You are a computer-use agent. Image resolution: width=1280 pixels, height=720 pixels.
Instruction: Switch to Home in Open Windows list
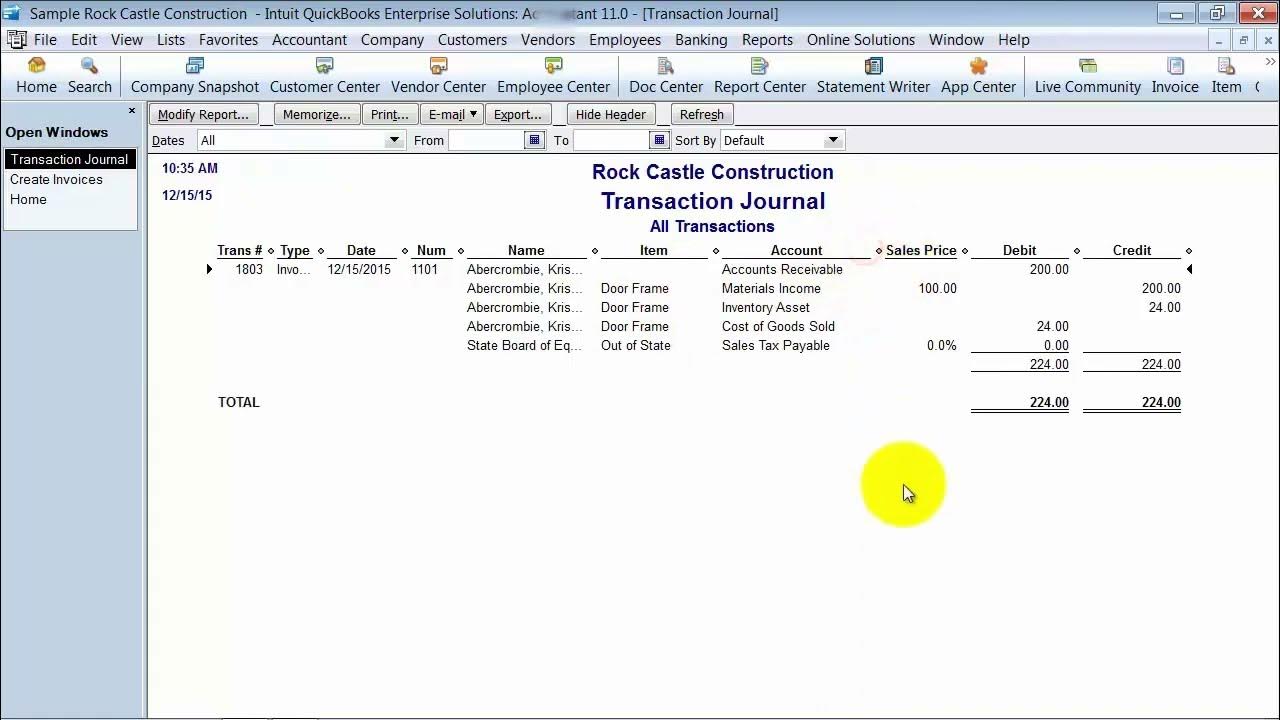pos(28,199)
